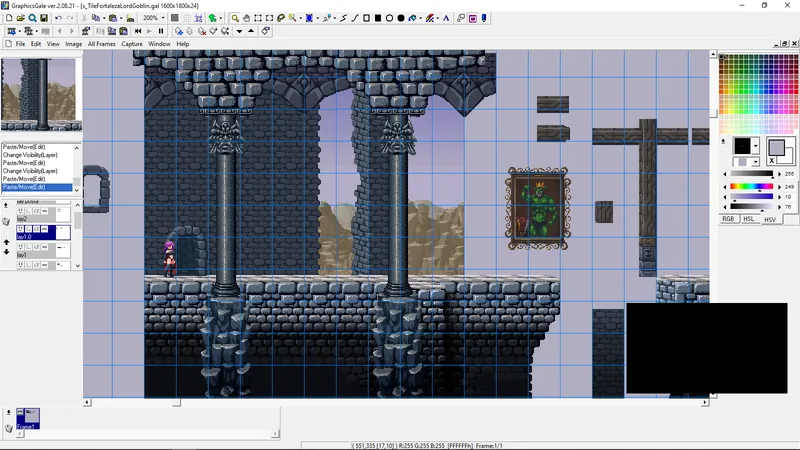Select the Zoom magnifier tool
Viewport: 800px width, 450px height.
(235, 18)
